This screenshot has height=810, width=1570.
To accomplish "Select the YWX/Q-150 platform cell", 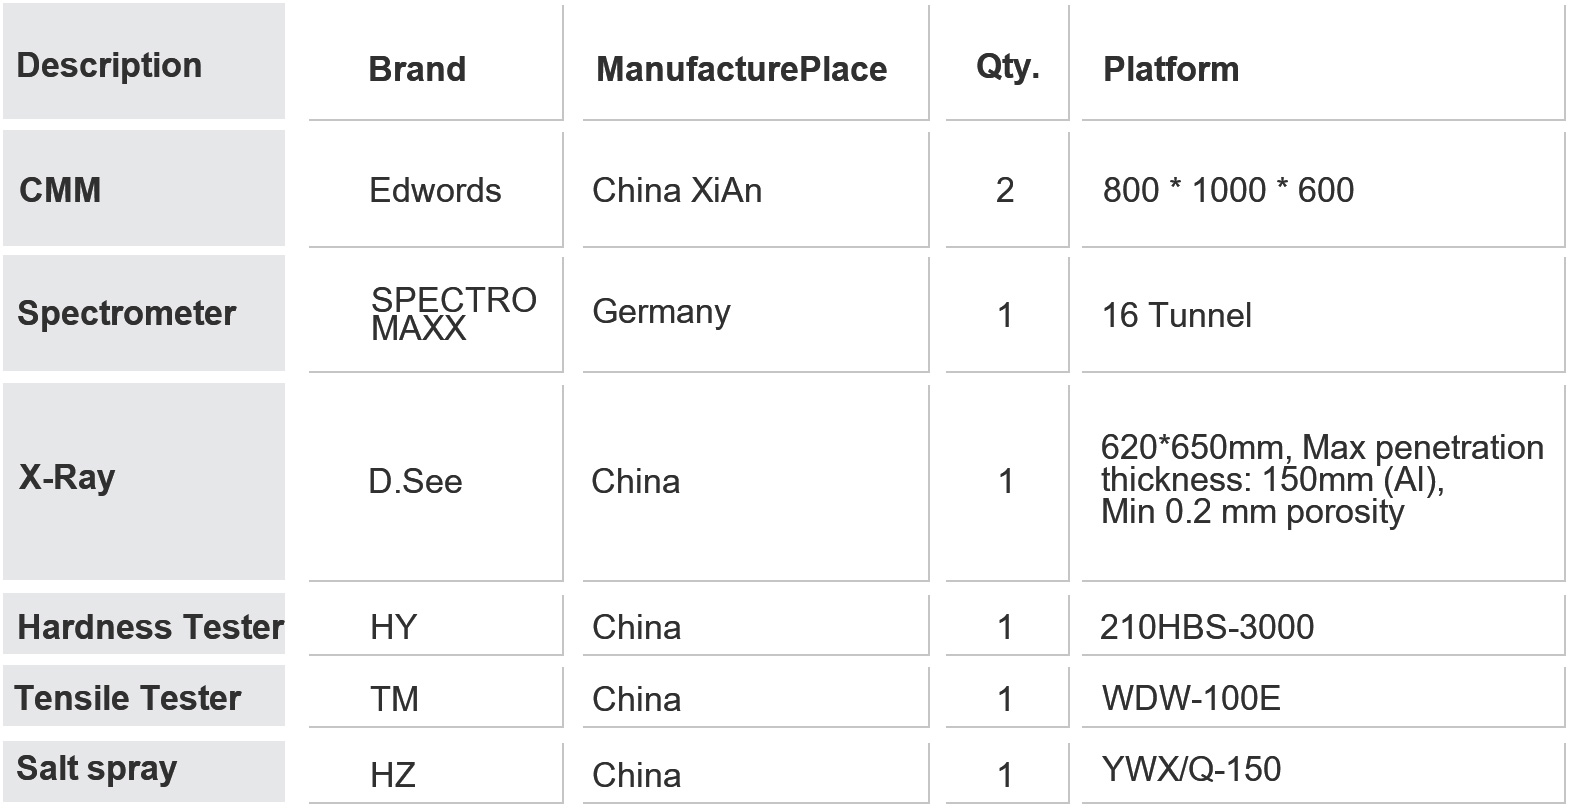I will coord(1190,769).
